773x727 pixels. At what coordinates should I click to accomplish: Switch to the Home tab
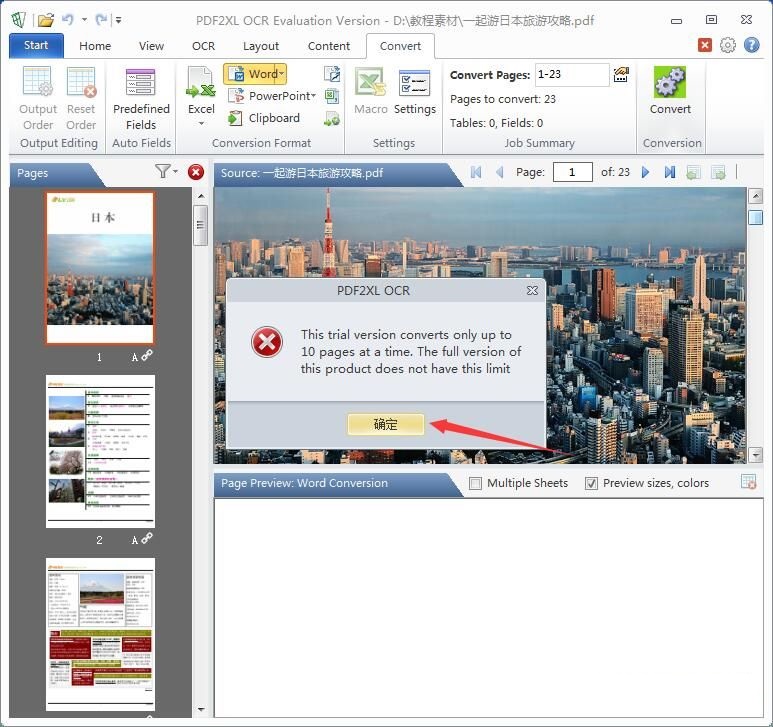pos(95,46)
